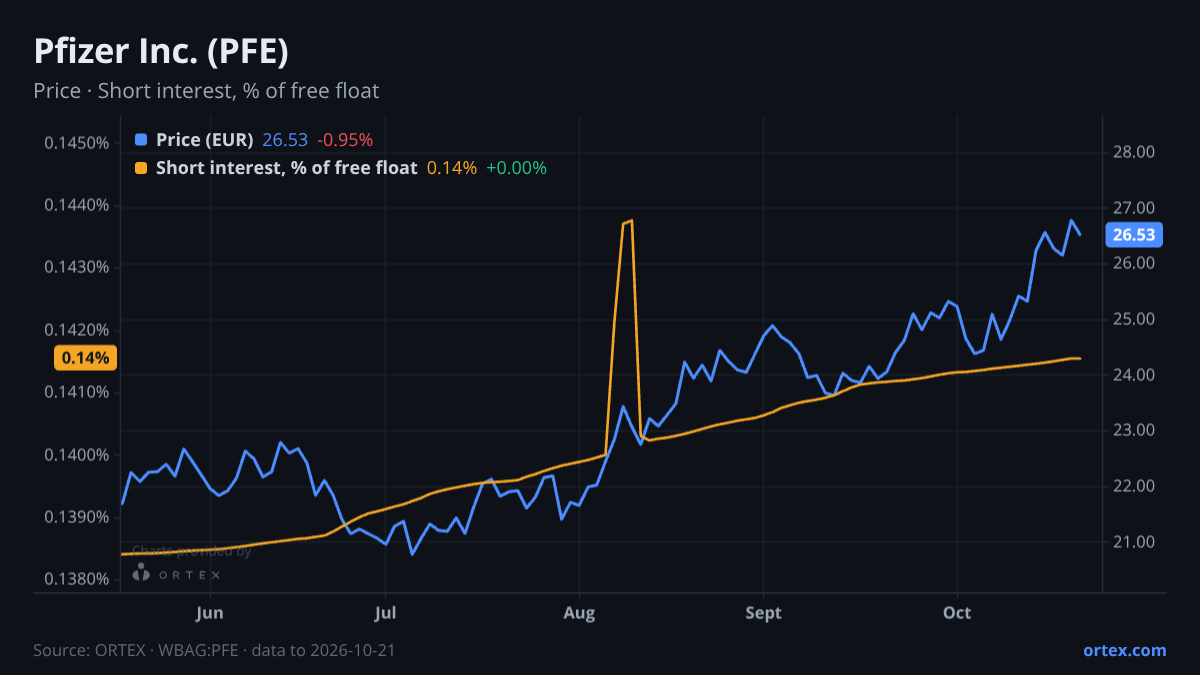The height and width of the screenshot is (675, 1200).
Task: Click the Jul label on time axis
Action: [x=385, y=611]
